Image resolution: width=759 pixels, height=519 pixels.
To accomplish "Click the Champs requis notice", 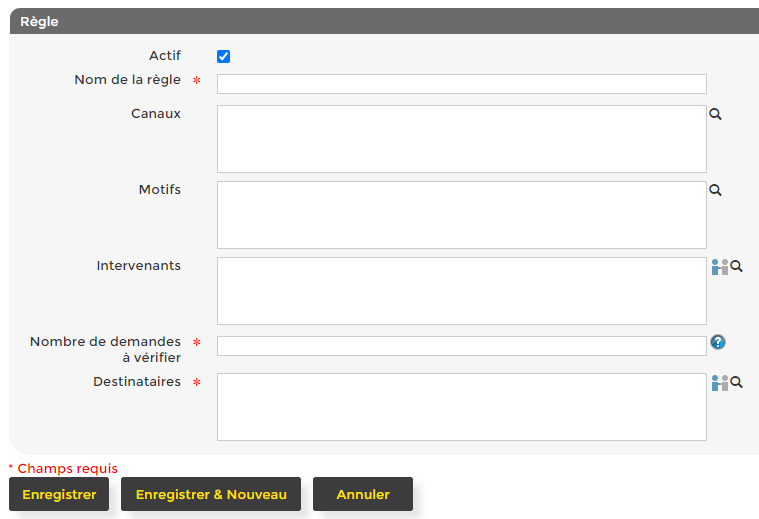I will tap(63, 468).
